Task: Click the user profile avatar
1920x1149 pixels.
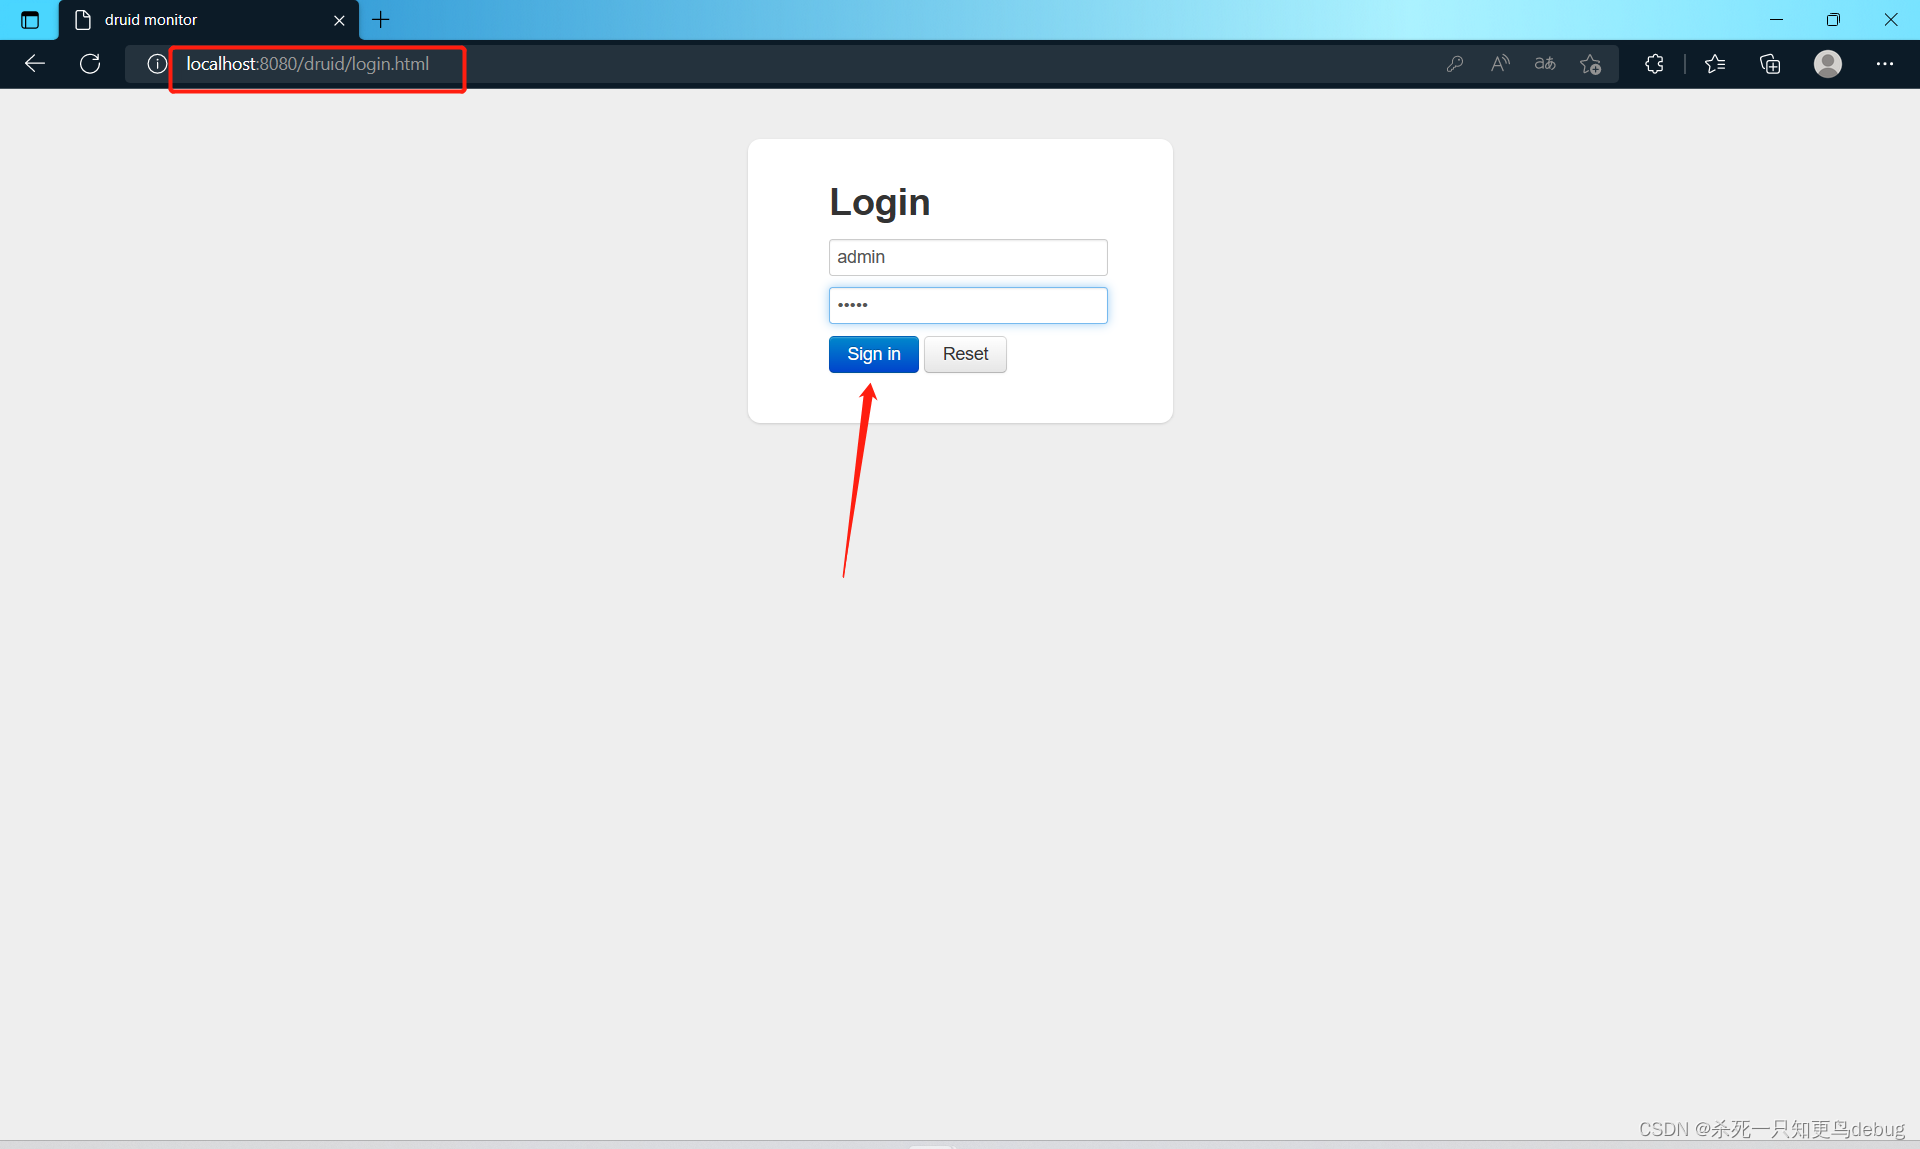Action: click(1828, 64)
